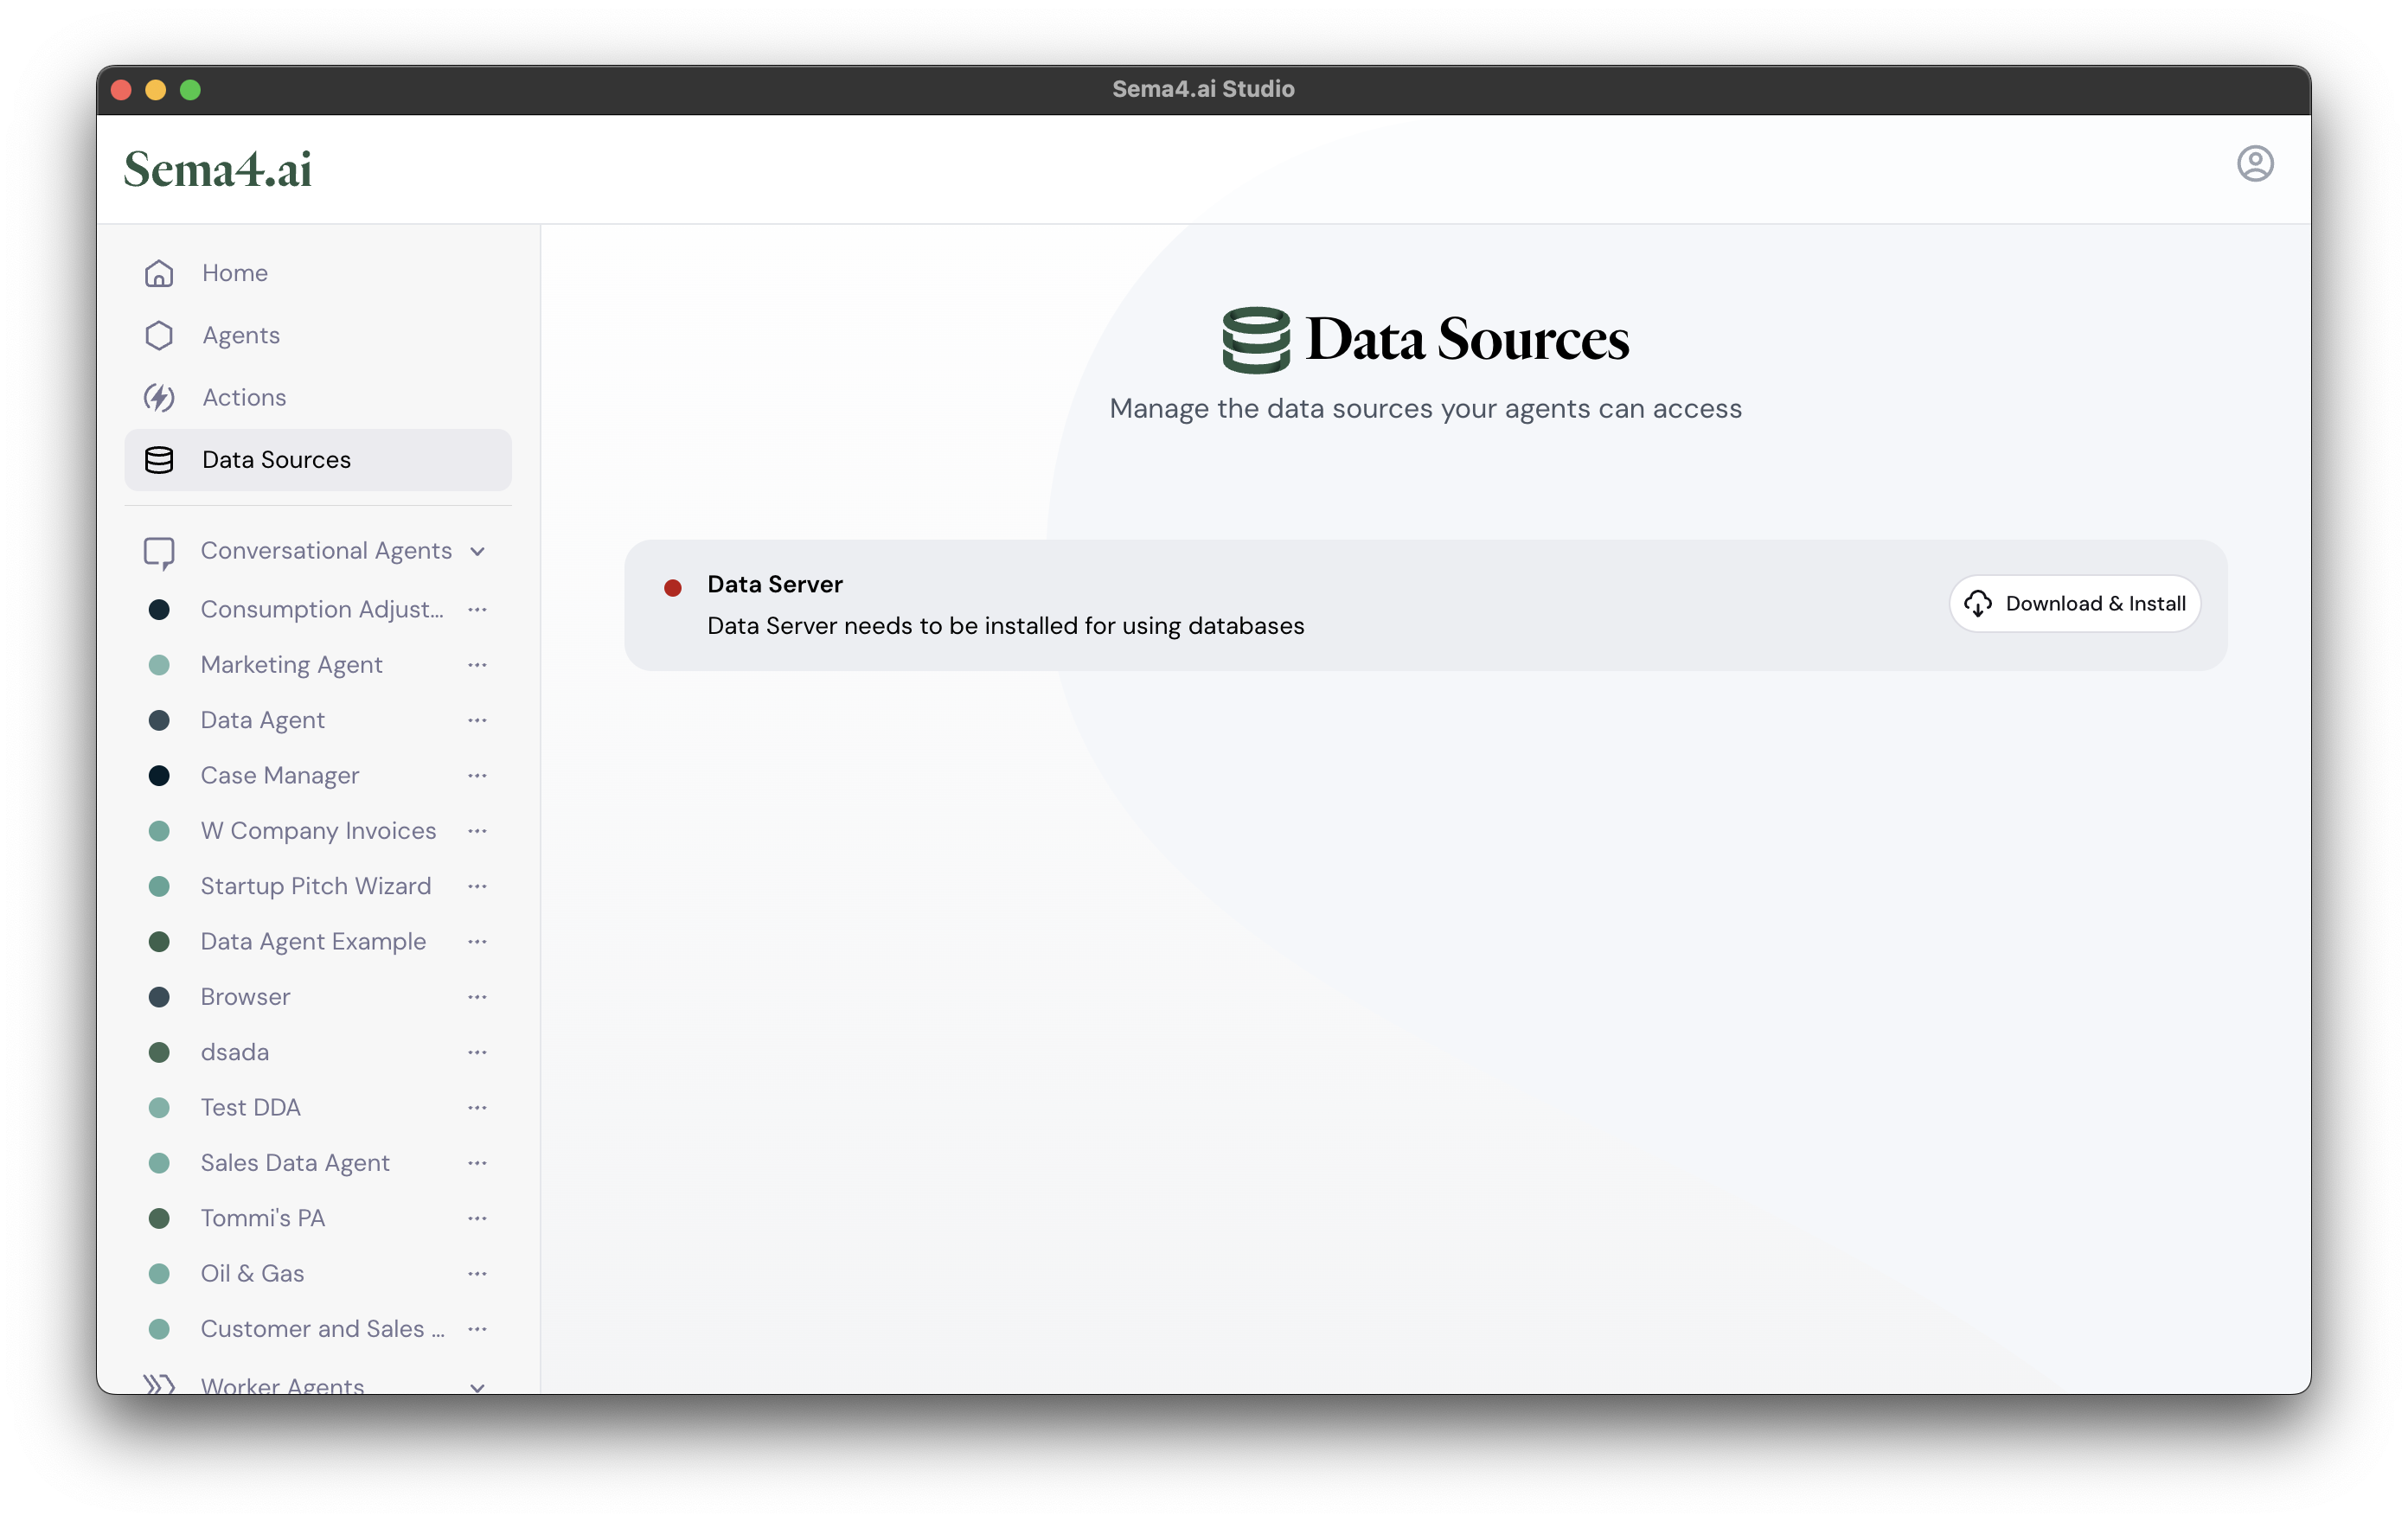Open the dsada agent

pyautogui.click(x=234, y=1052)
